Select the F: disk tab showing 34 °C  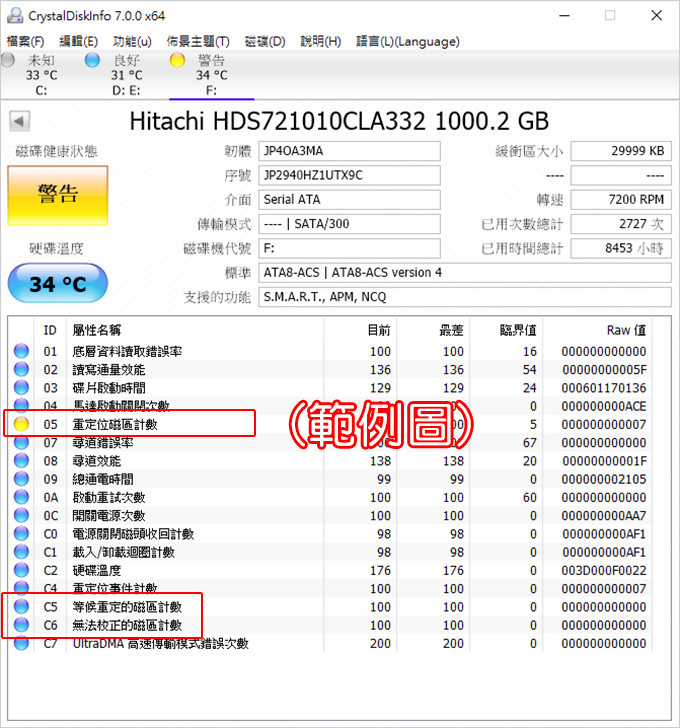coord(212,75)
